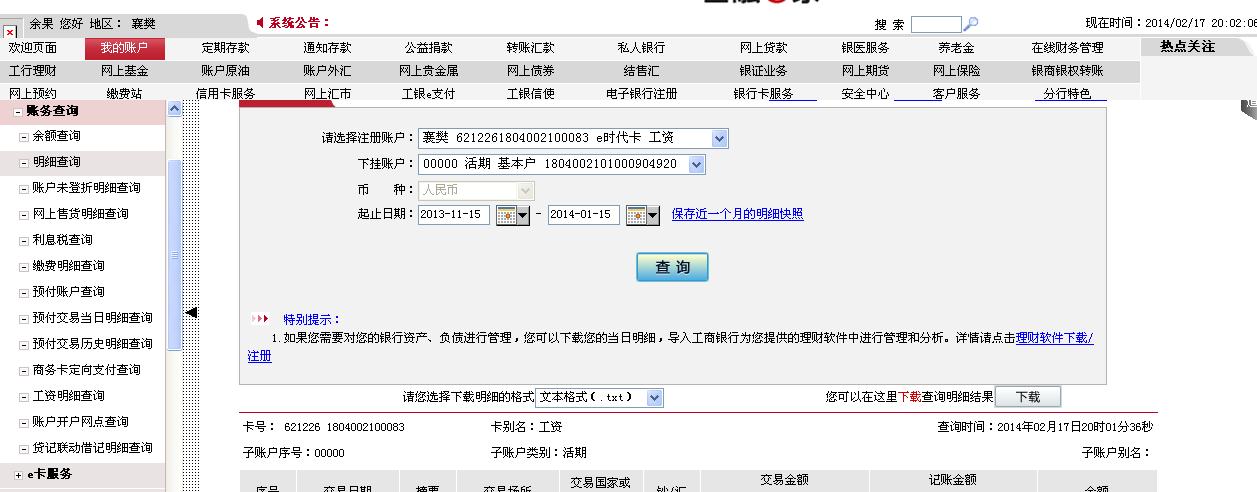Screen dimensions: 1257x492
Task: Open the 欢迎页面 menu
Action: (x=33, y=48)
